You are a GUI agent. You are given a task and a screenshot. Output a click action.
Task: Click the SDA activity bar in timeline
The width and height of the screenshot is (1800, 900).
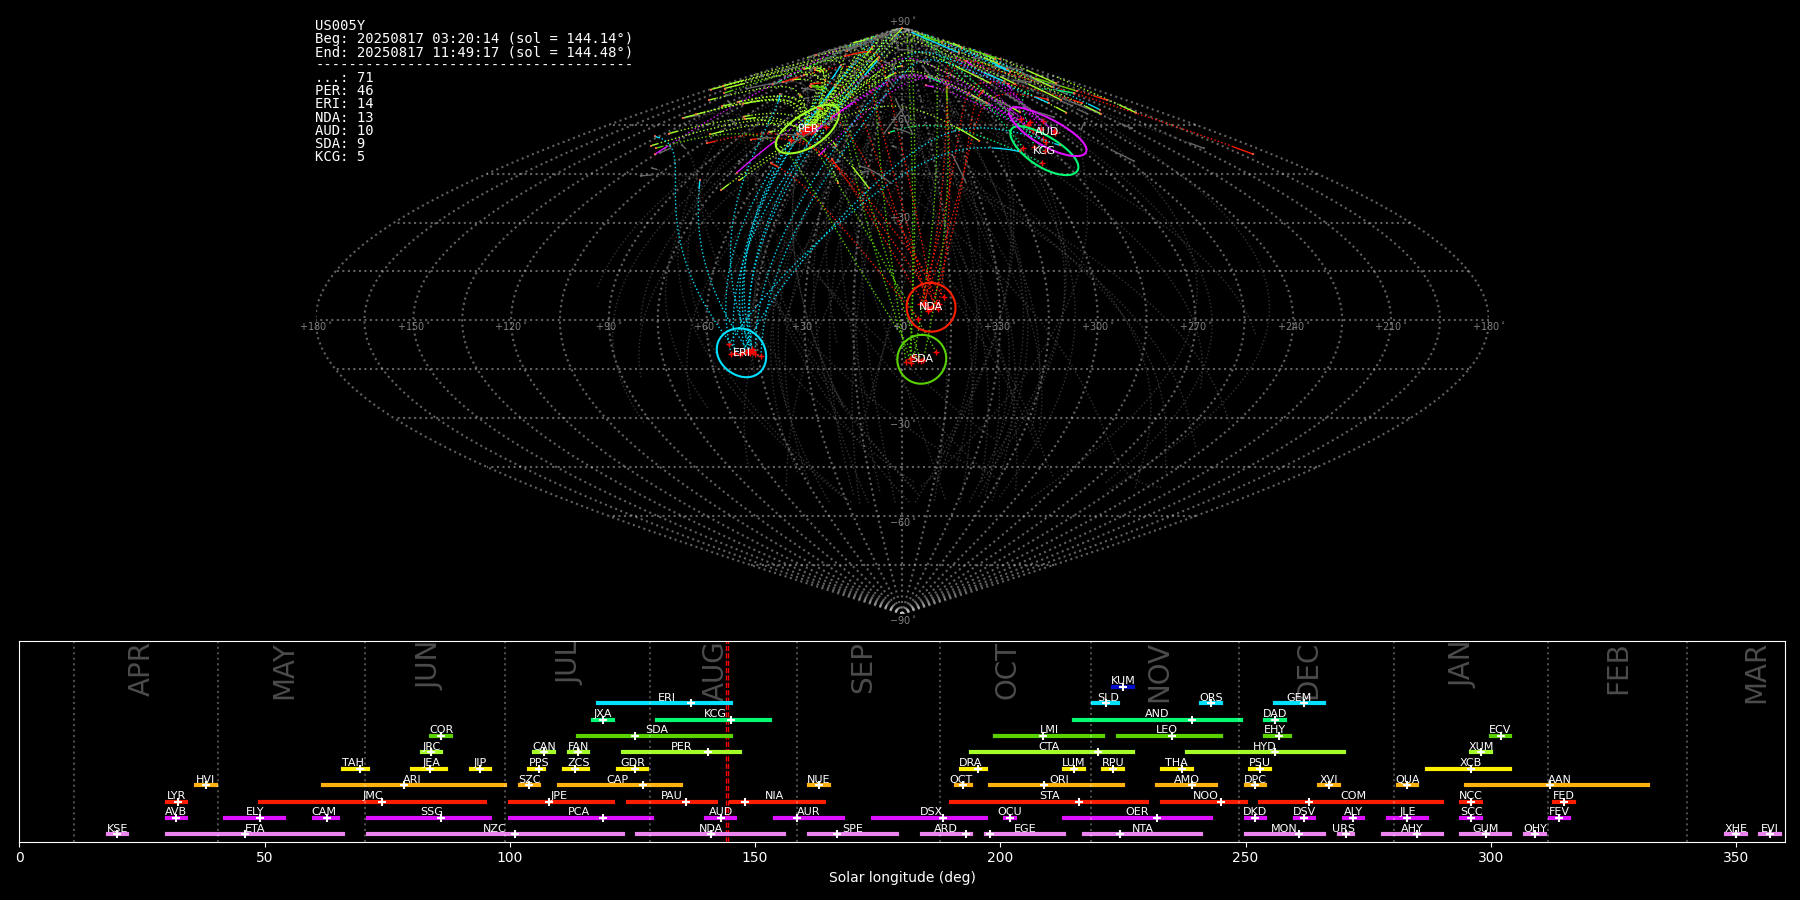pos(654,736)
